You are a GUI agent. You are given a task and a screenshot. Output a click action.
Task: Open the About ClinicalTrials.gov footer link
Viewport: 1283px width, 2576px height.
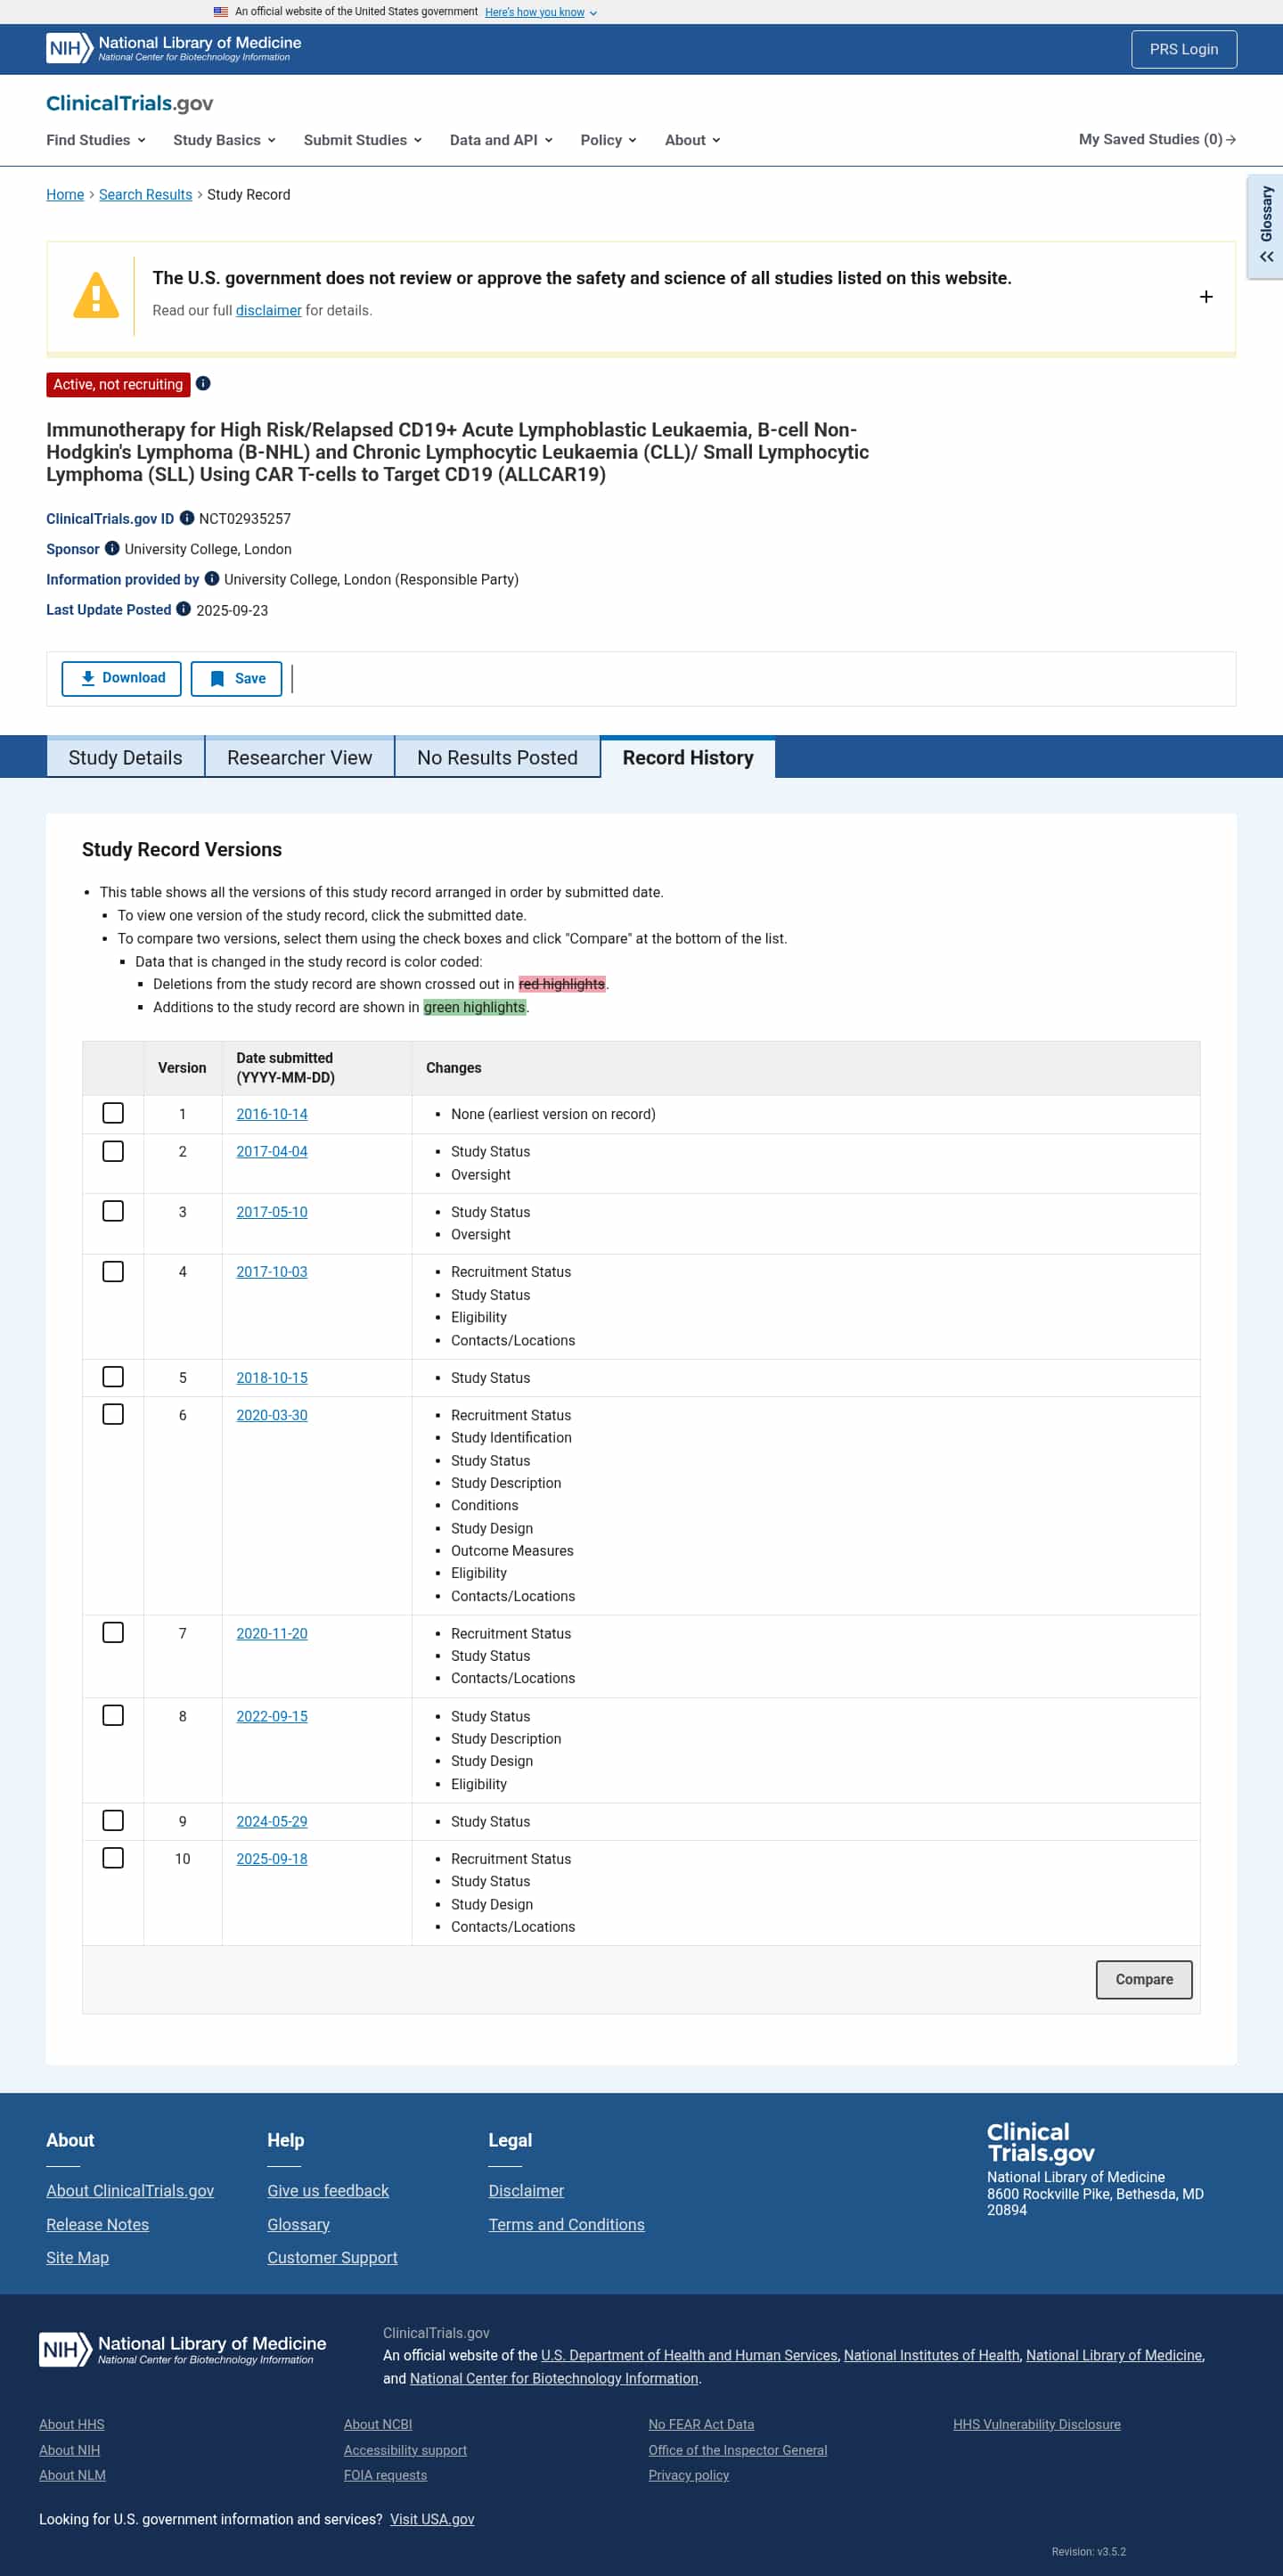(x=130, y=2190)
